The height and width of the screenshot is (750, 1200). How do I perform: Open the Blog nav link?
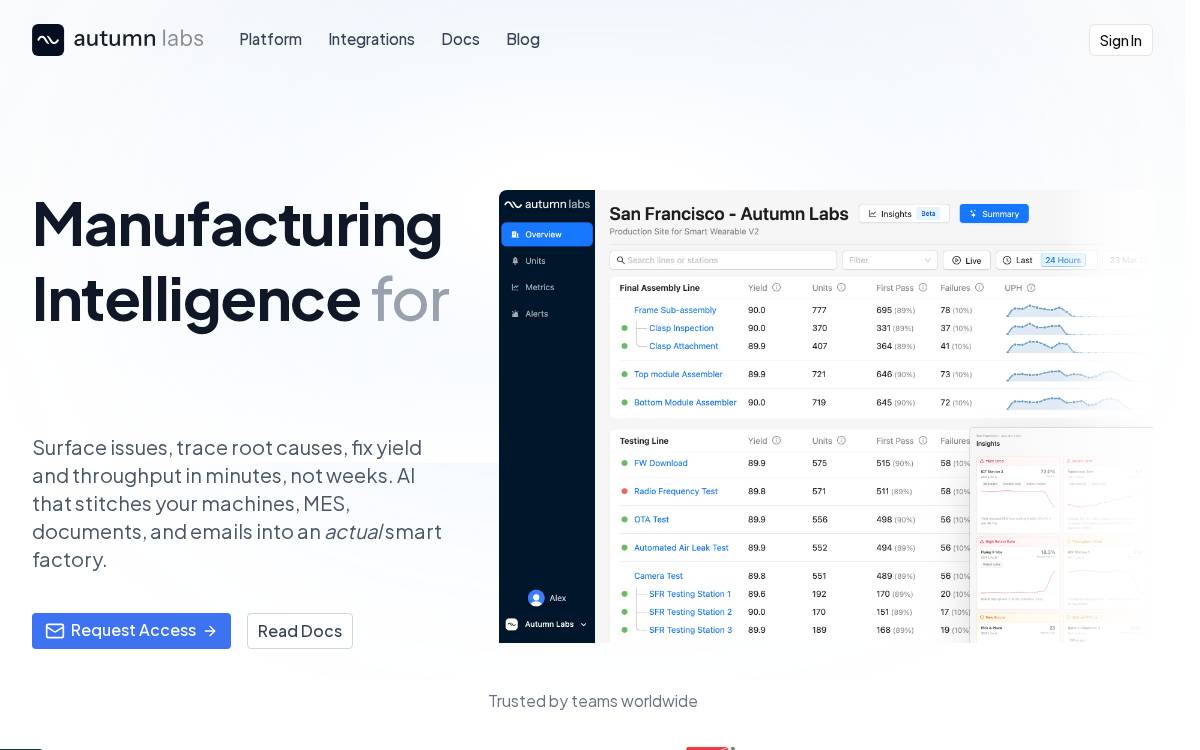pos(523,39)
